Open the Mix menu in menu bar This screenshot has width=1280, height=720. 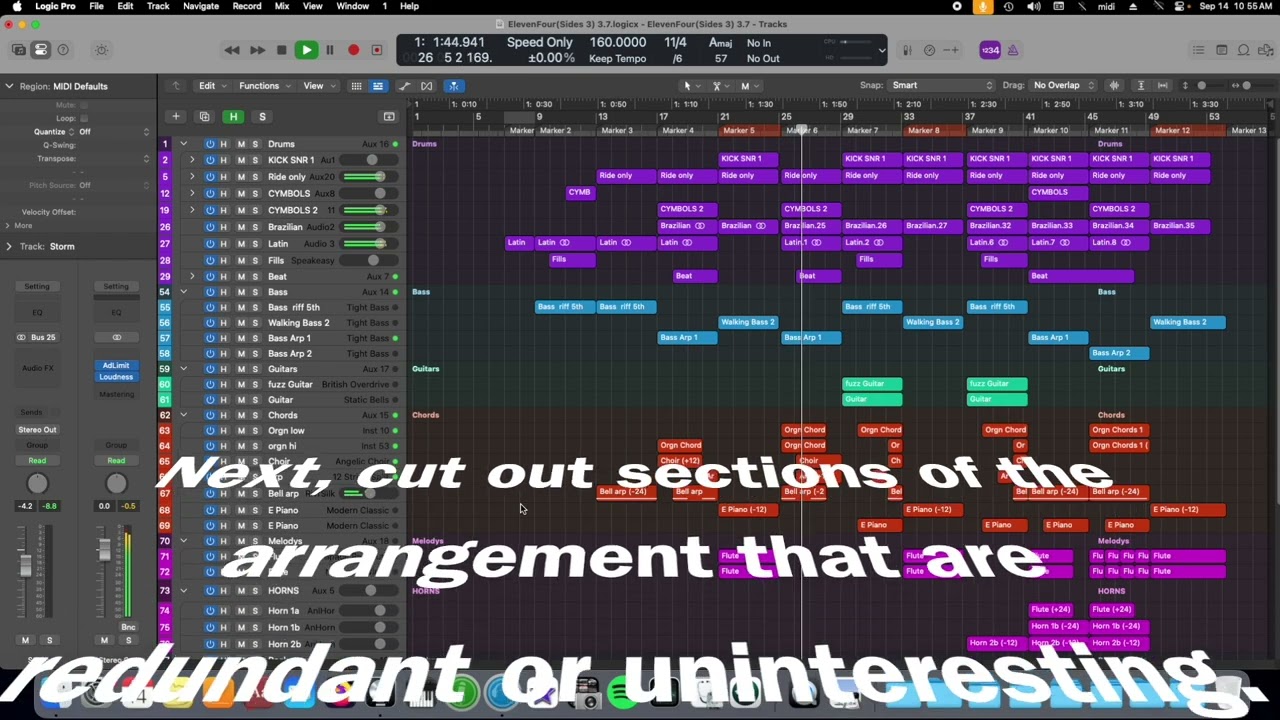click(282, 6)
